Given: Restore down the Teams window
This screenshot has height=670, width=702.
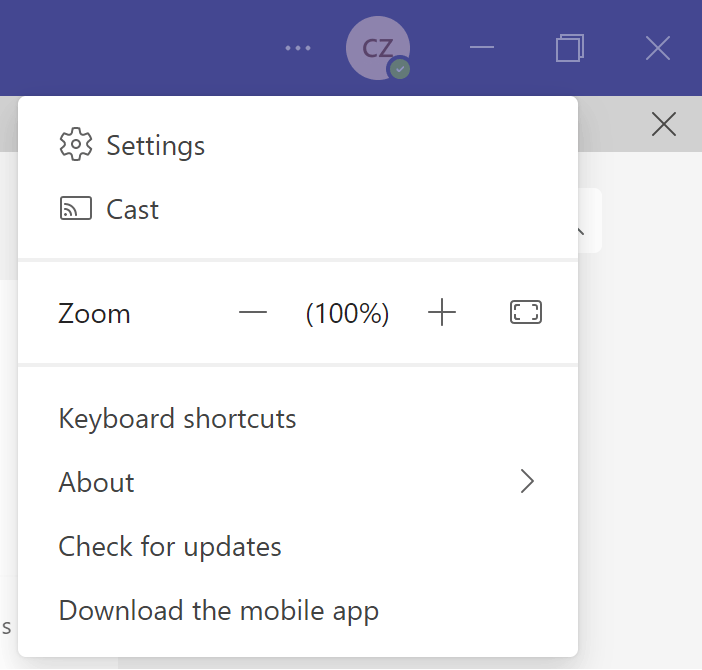Looking at the screenshot, I should pos(570,48).
